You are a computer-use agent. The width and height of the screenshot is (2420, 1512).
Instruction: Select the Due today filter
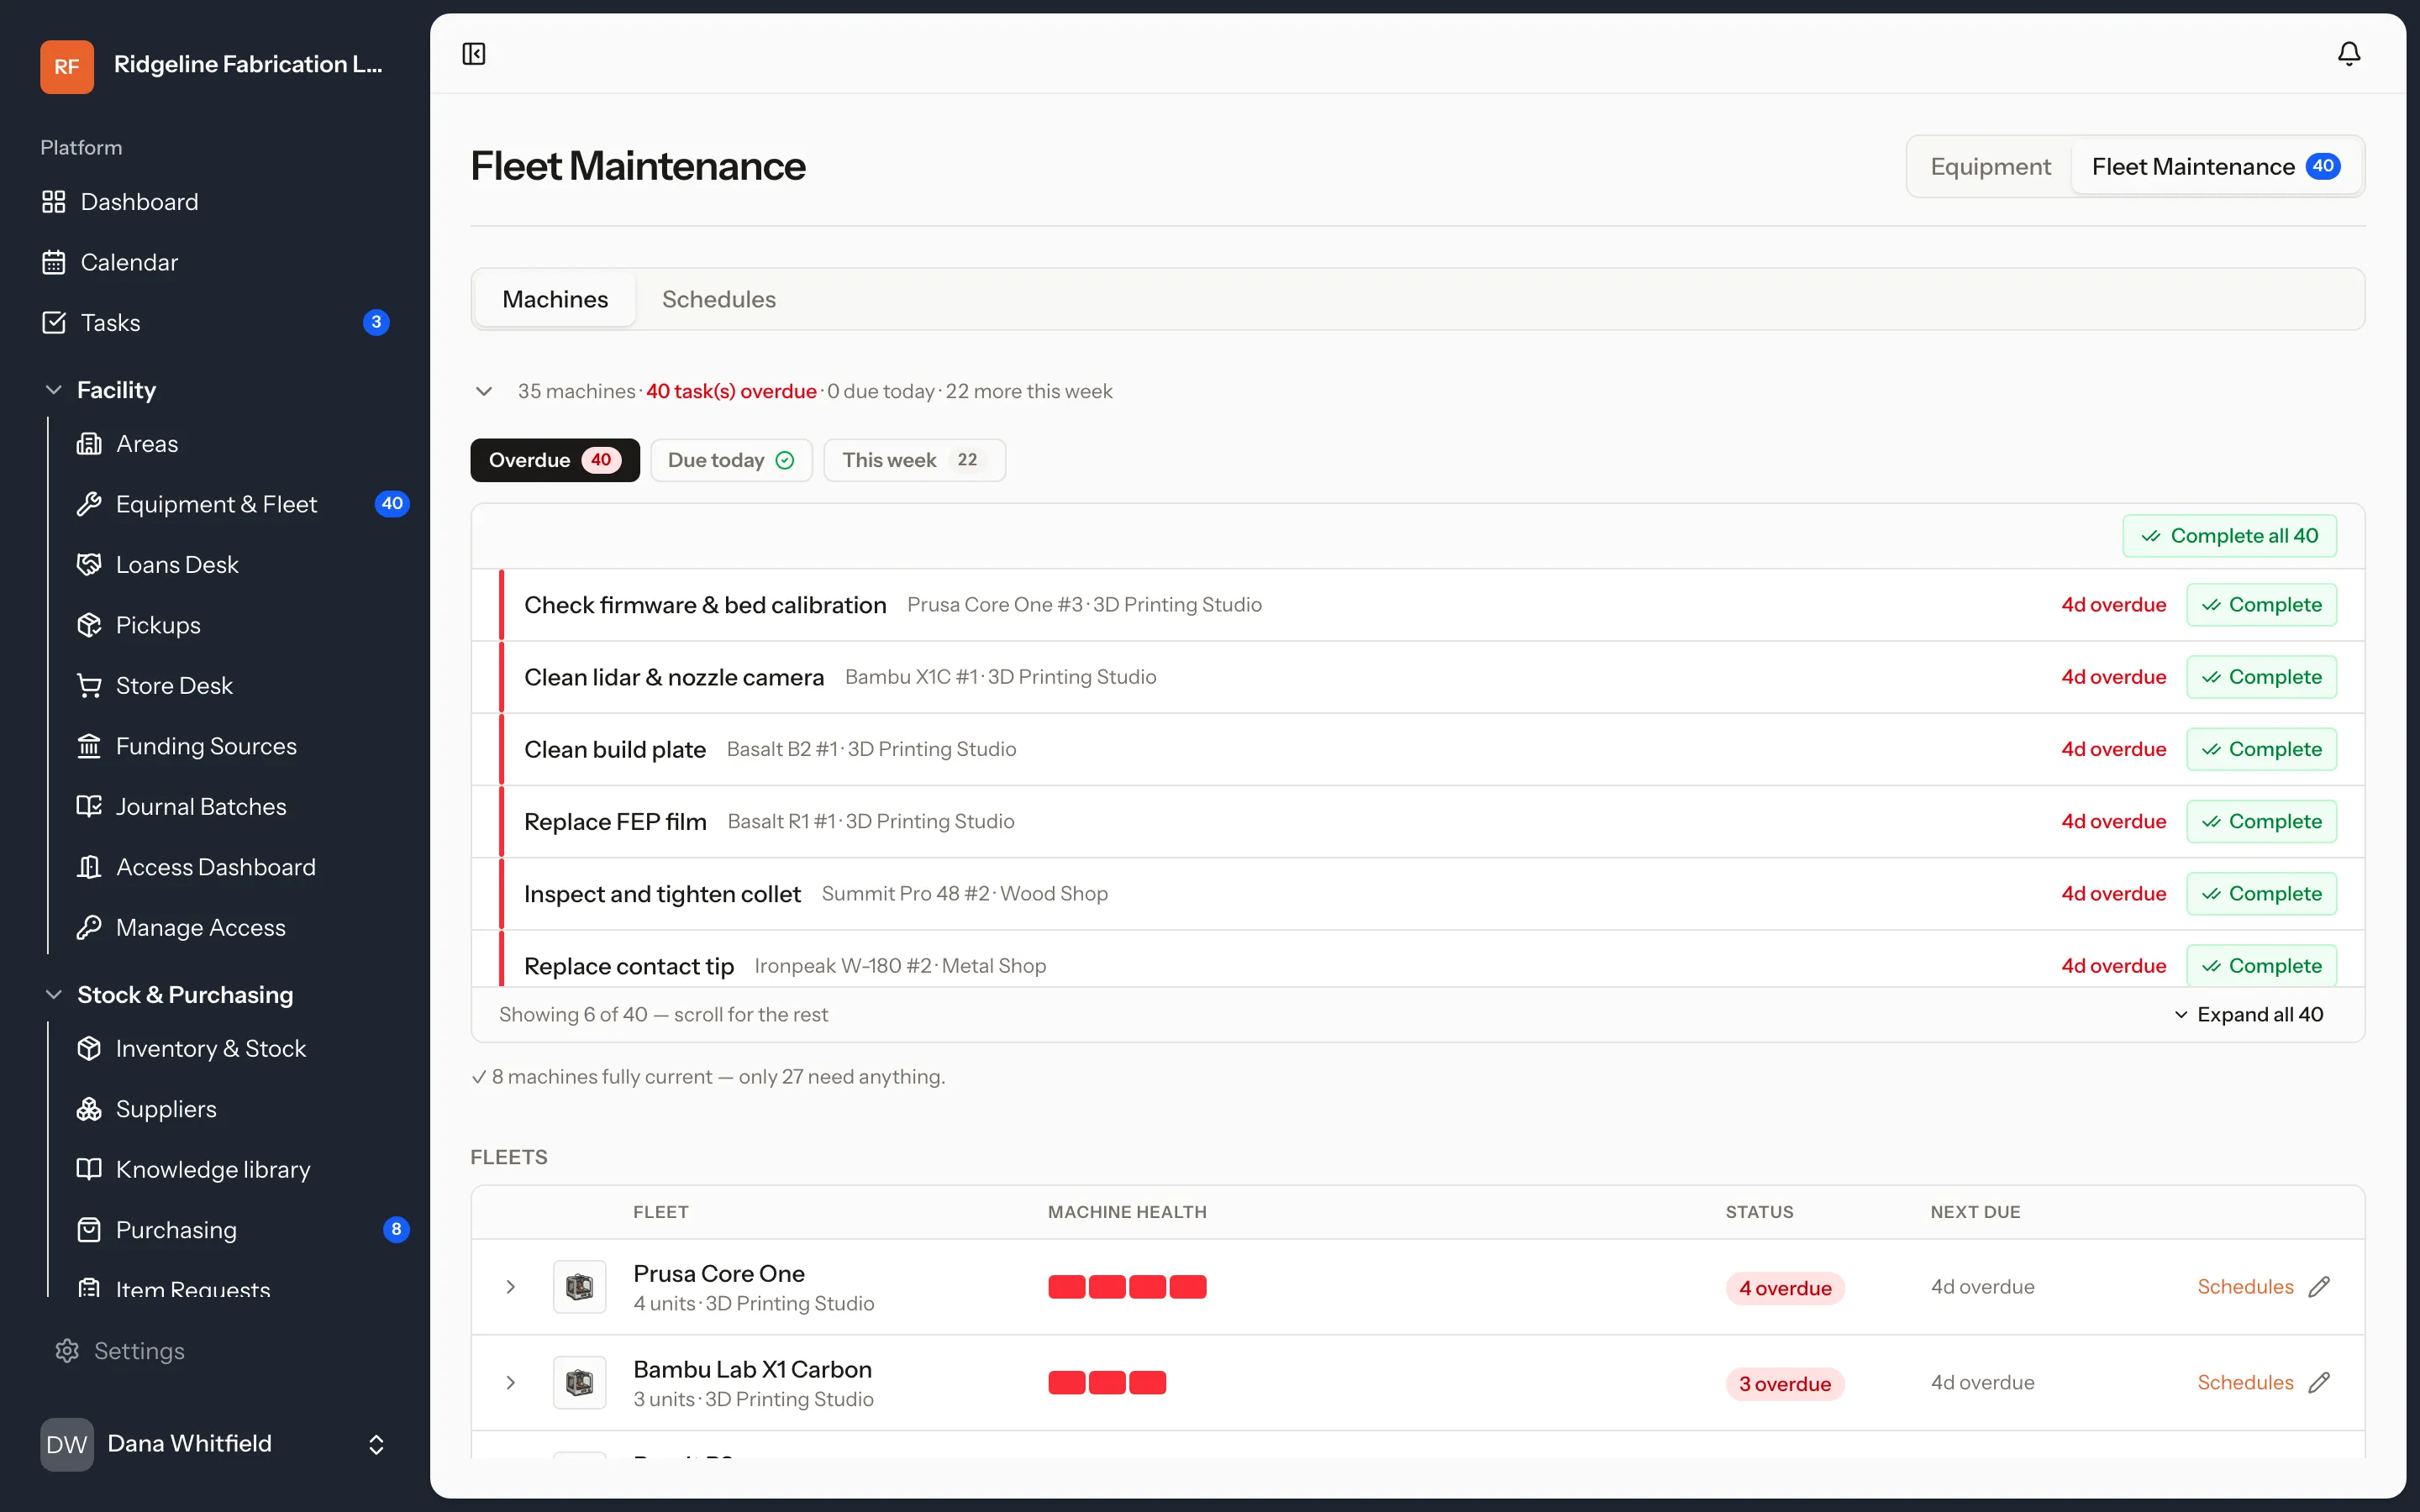[731, 460]
